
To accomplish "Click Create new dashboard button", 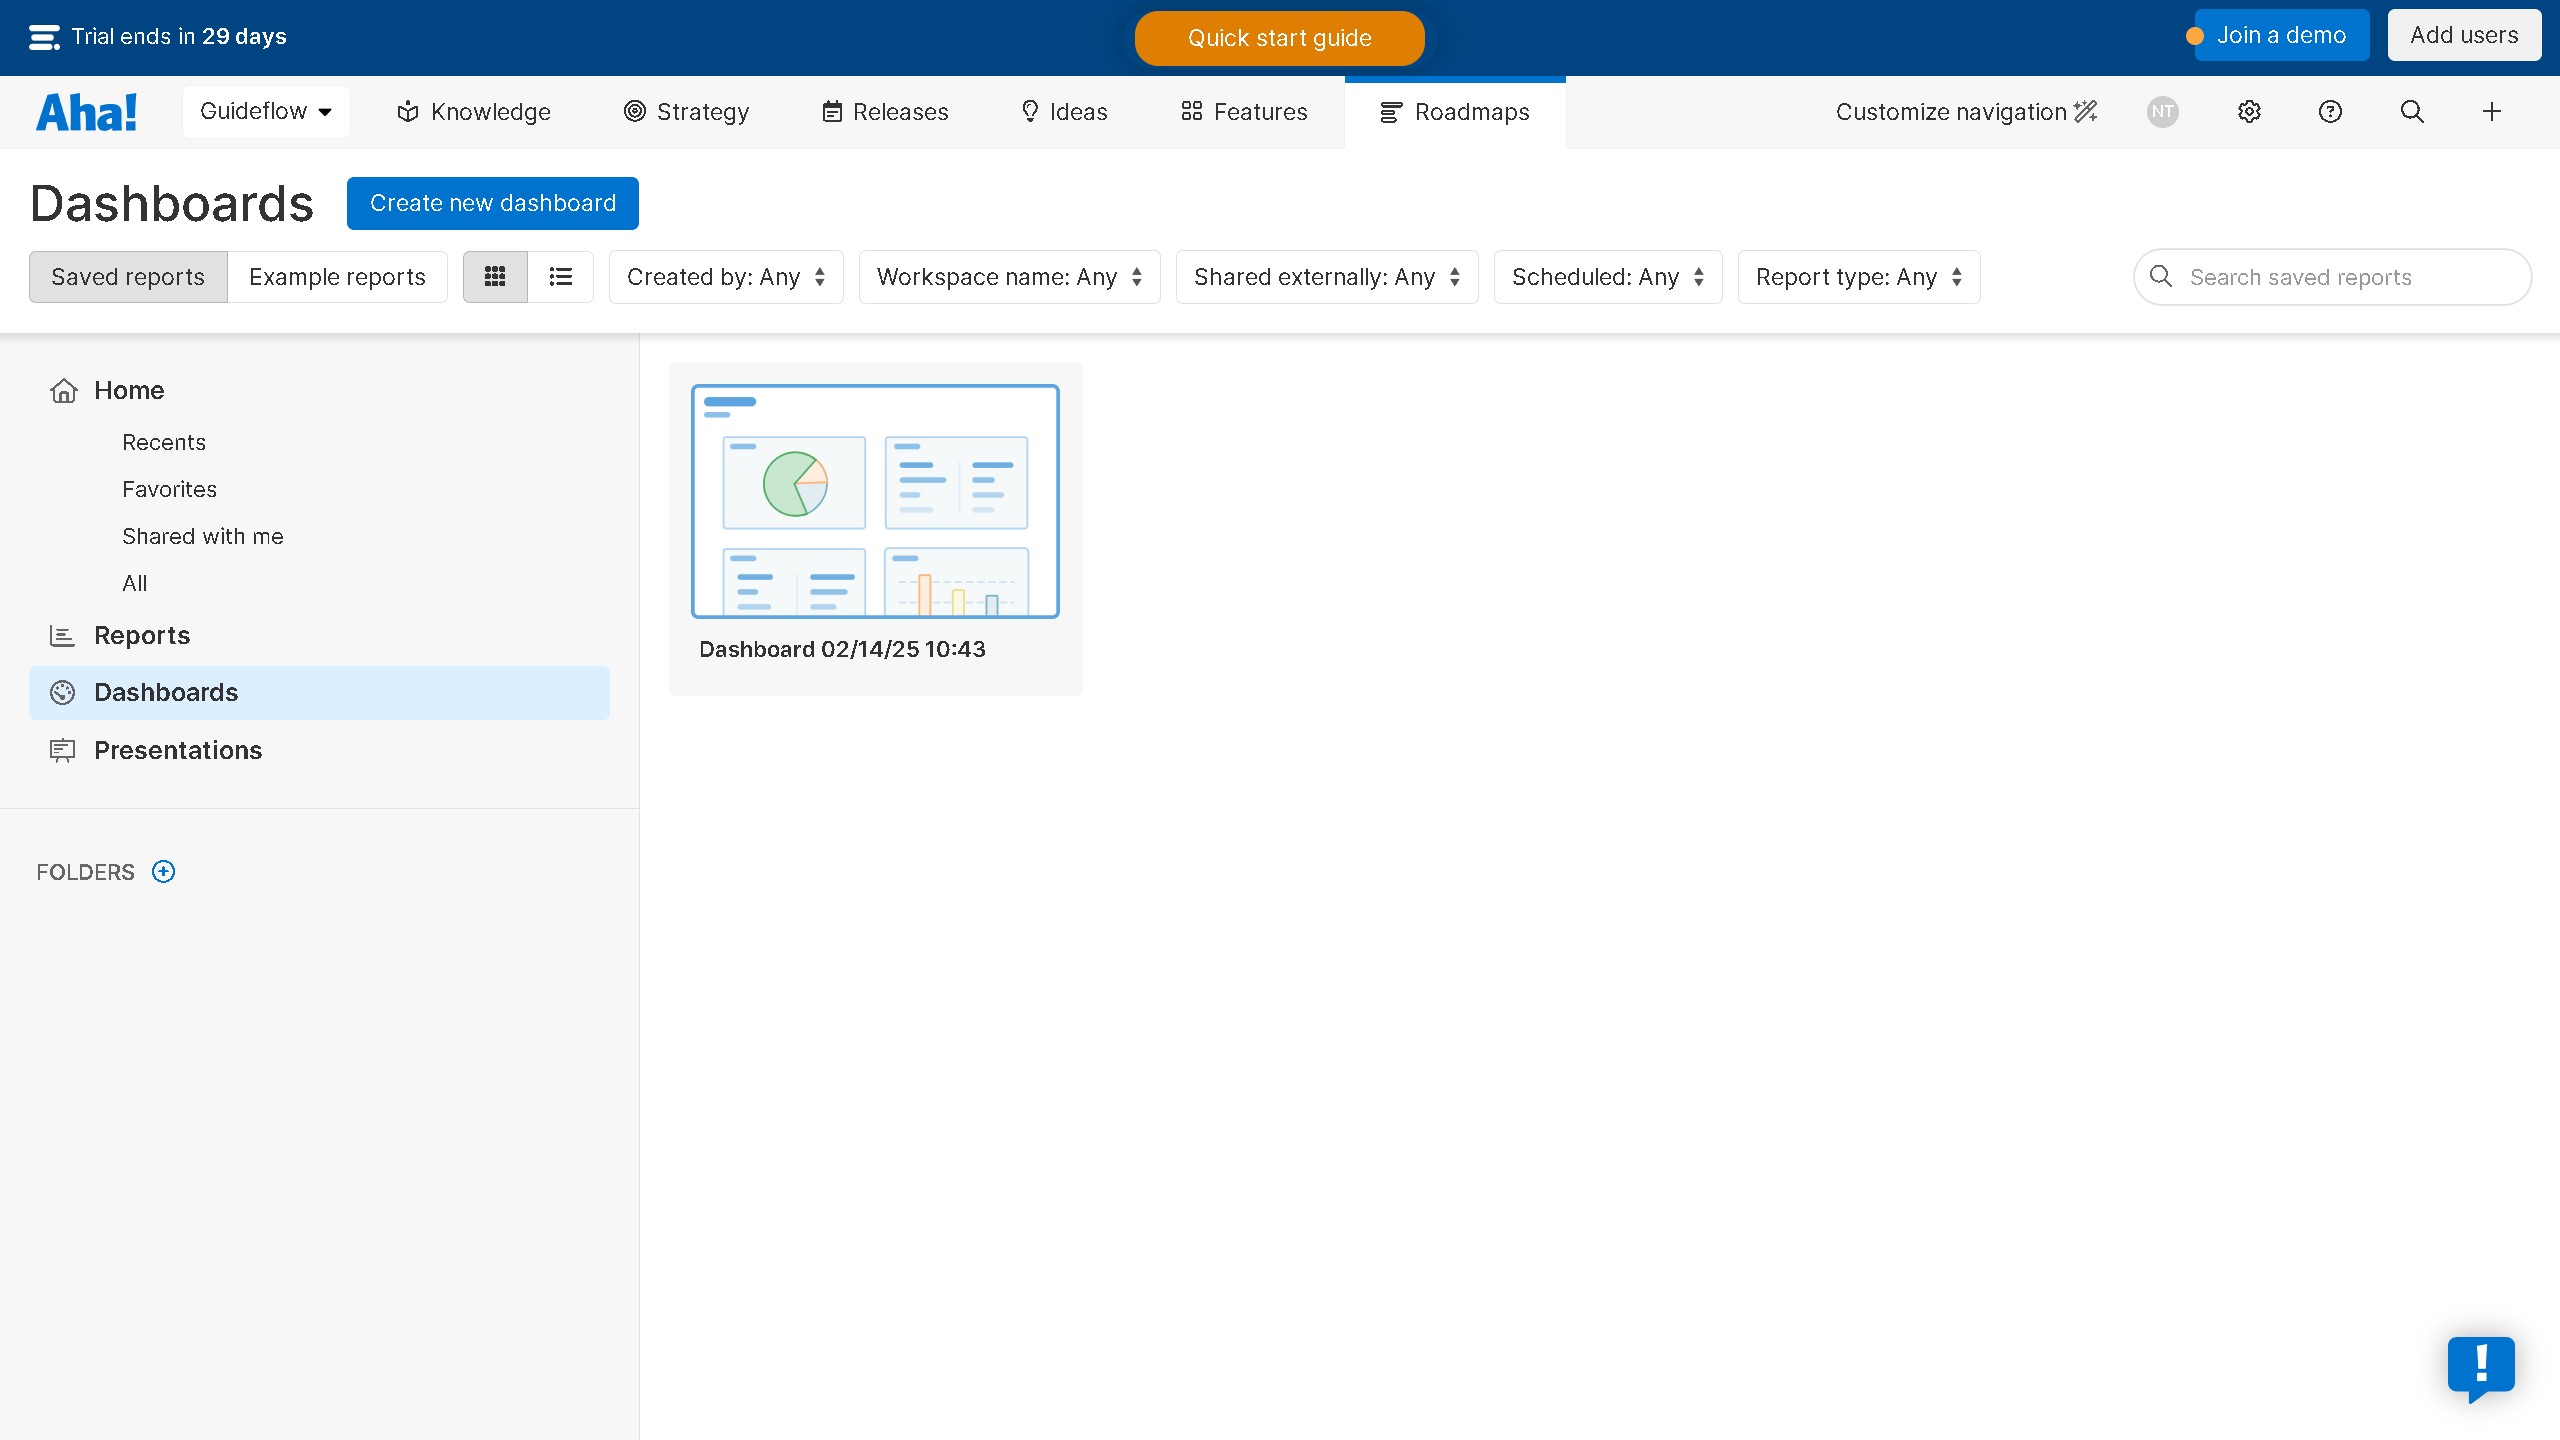I will [x=493, y=203].
